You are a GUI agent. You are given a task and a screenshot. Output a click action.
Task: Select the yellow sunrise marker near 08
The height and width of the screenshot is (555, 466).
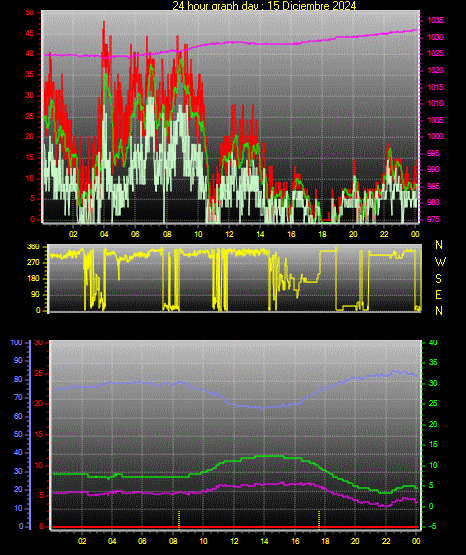pos(179,520)
